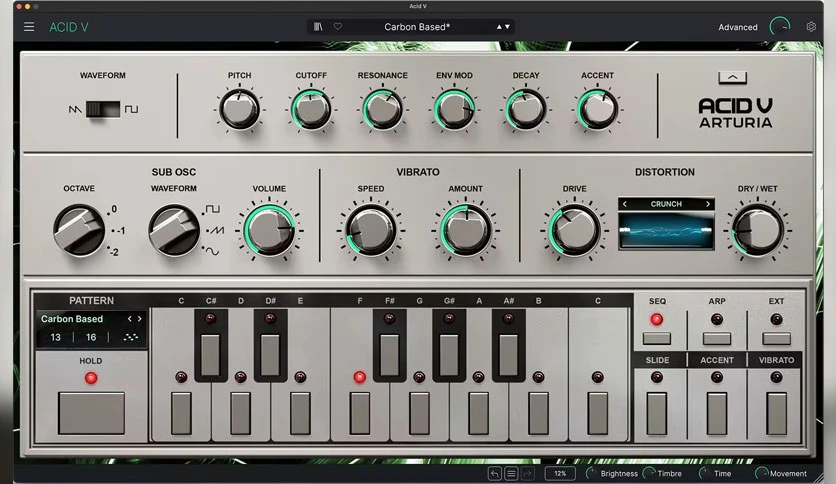Like the preset with heart icon
The image size is (836, 484).
pyautogui.click(x=337, y=27)
